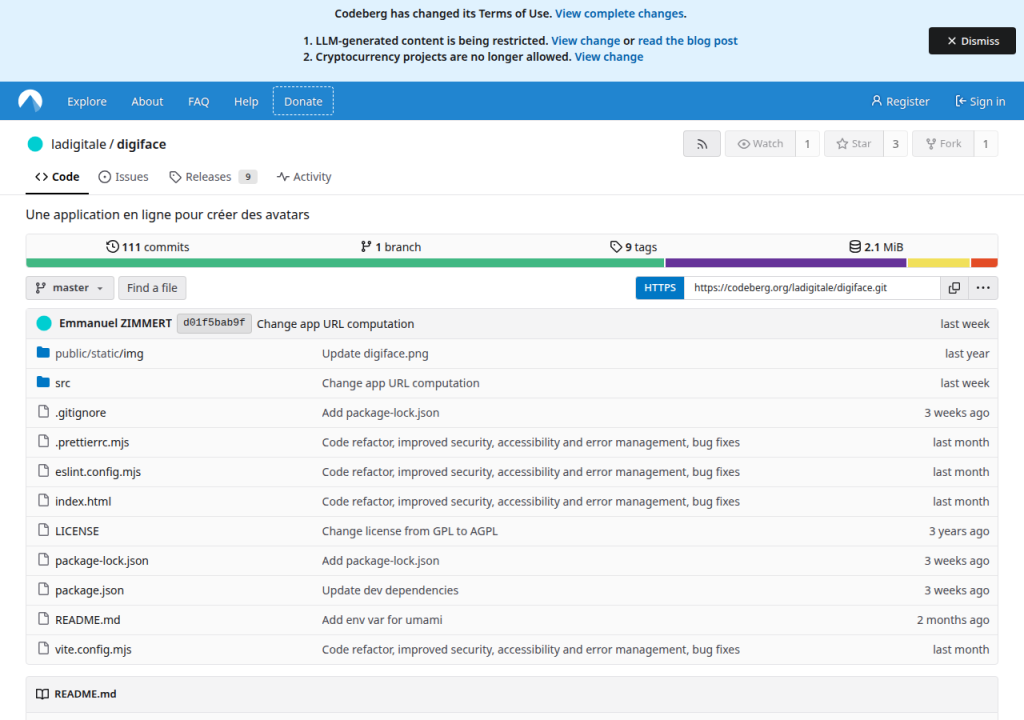Image resolution: width=1024 pixels, height=720 pixels.
Task: Click the purple language bar segment
Action: tap(786, 263)
